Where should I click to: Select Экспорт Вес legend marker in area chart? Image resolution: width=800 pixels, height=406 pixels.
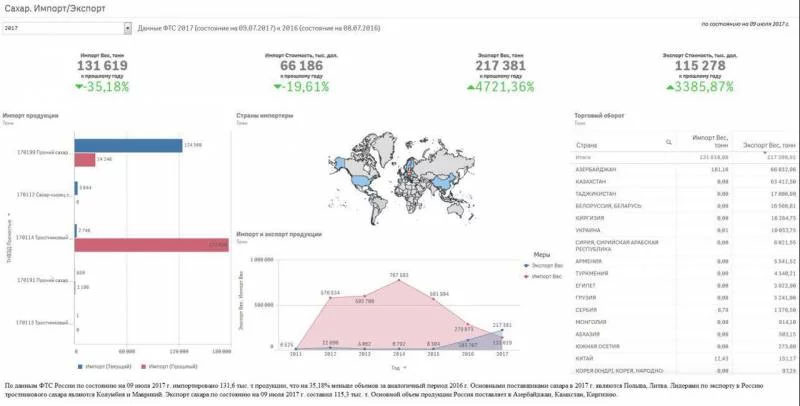tap(527, 267)
